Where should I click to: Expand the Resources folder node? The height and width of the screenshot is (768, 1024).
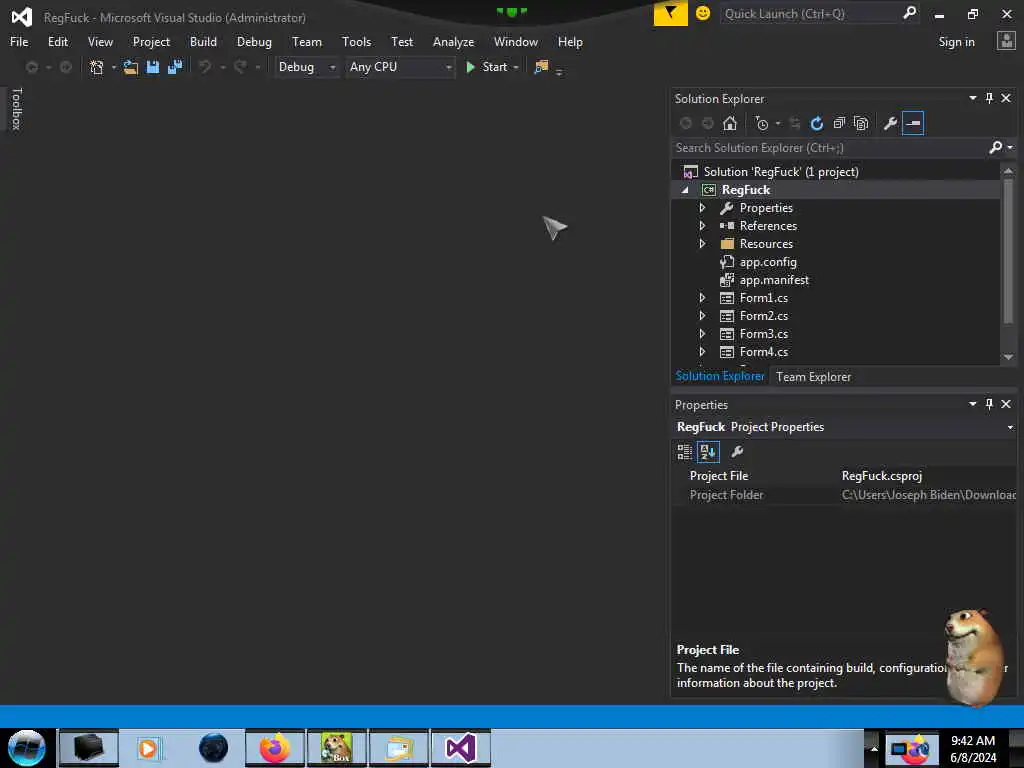click(x=703, y=244)
